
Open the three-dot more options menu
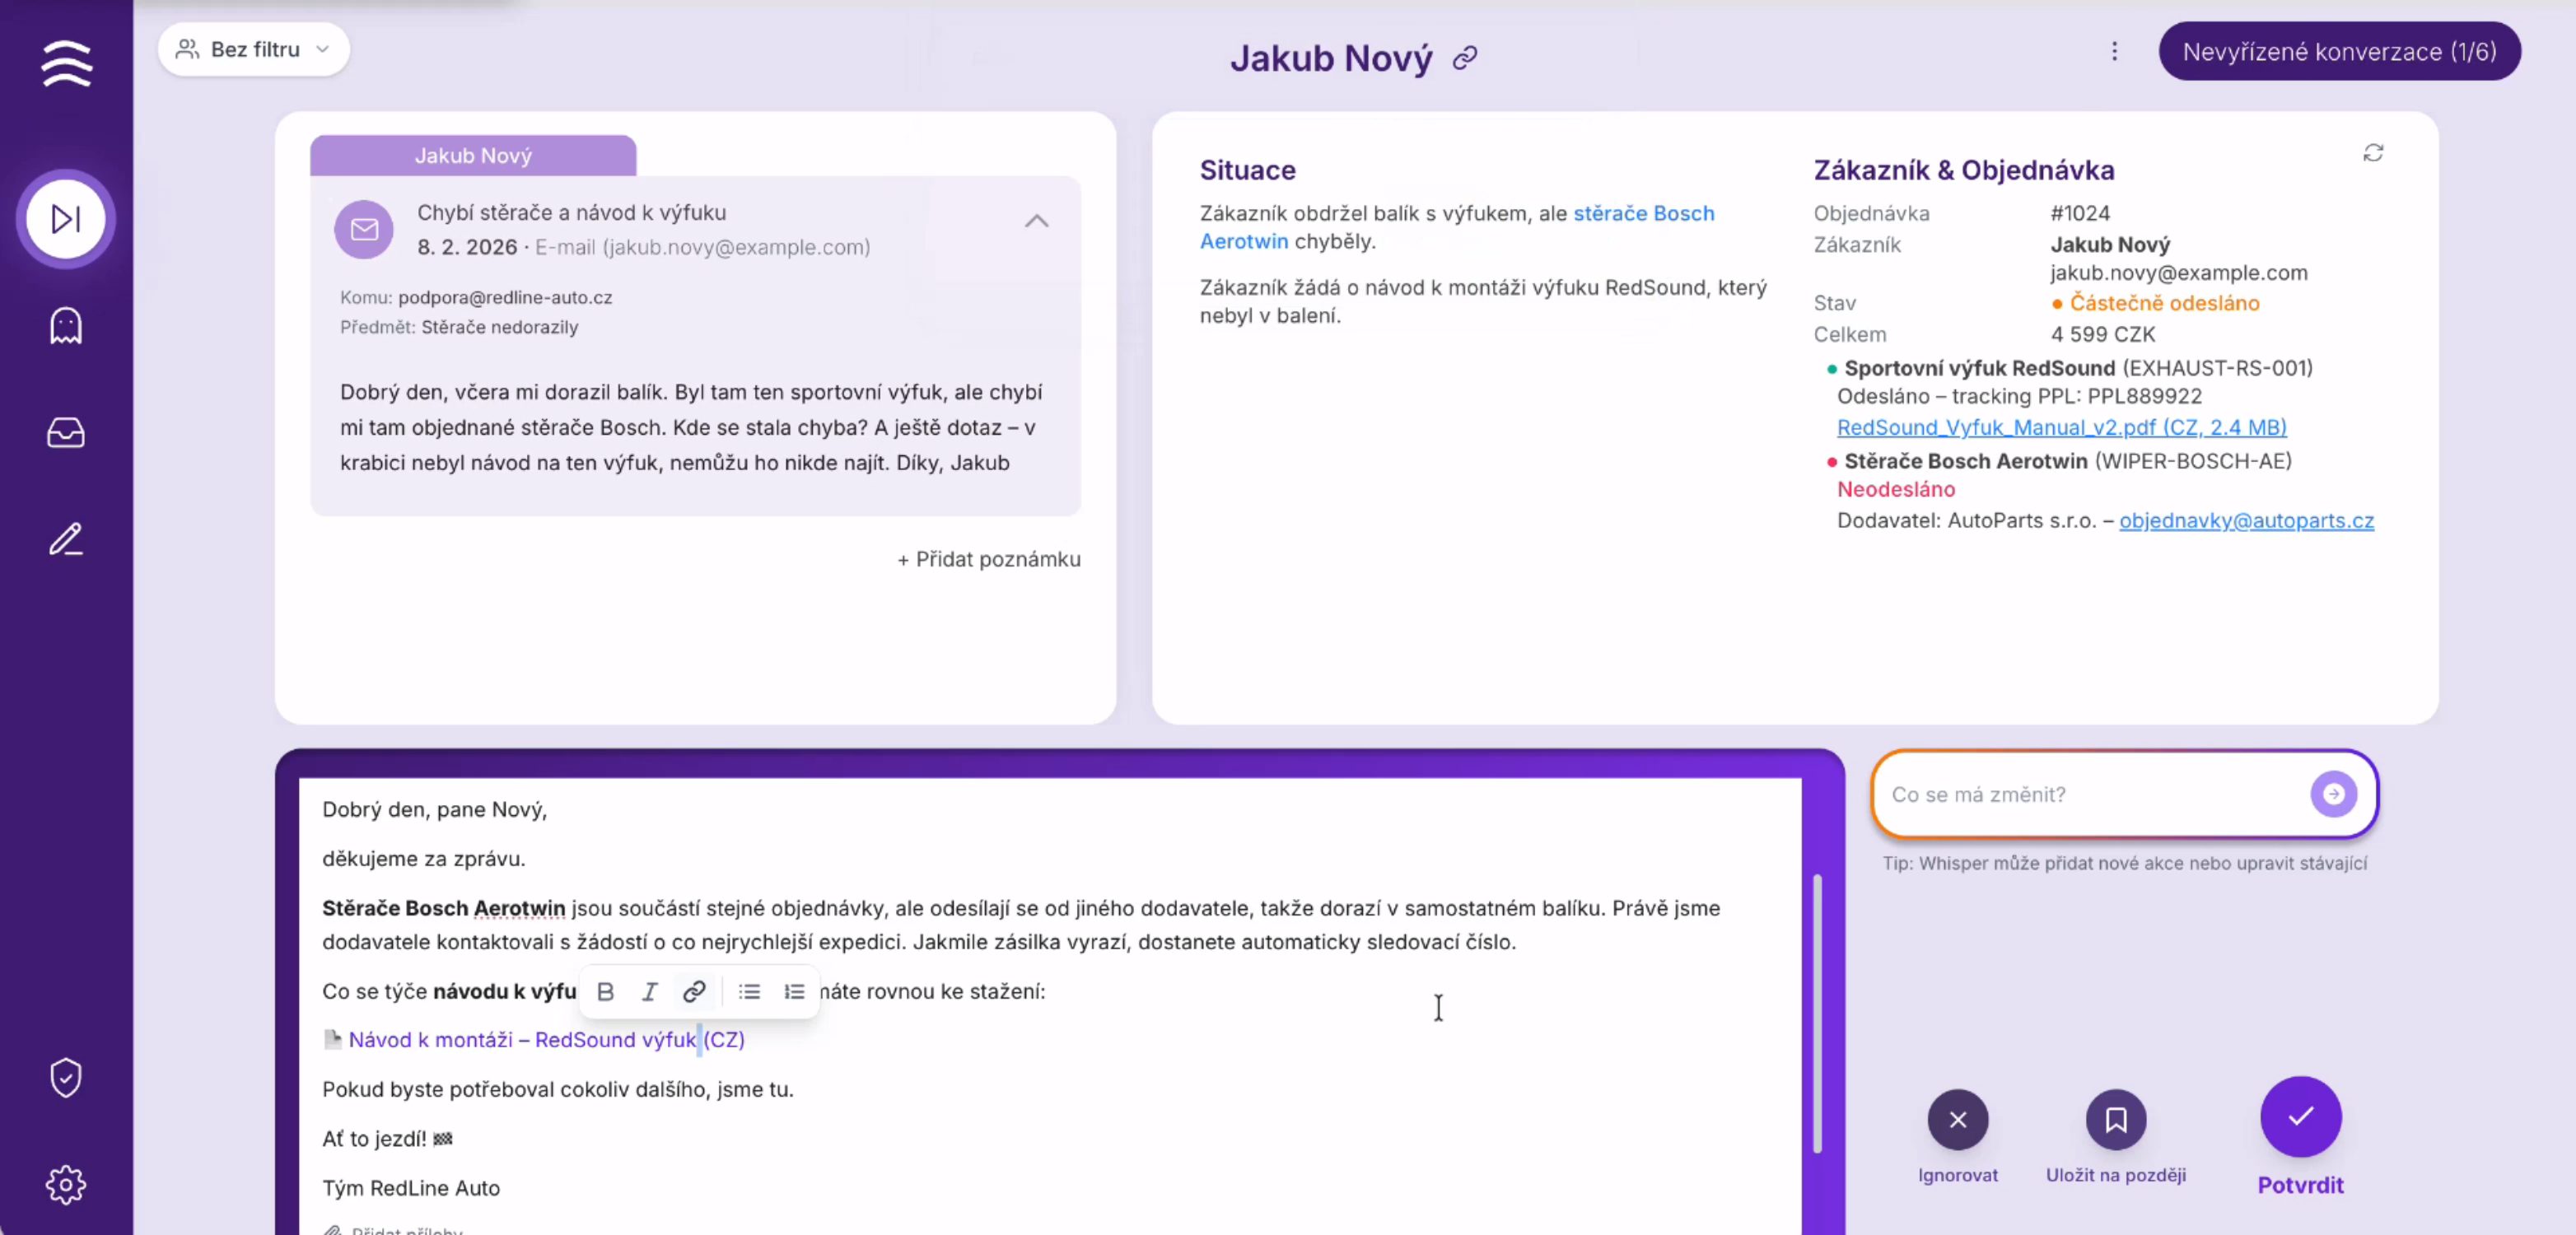2114,51
